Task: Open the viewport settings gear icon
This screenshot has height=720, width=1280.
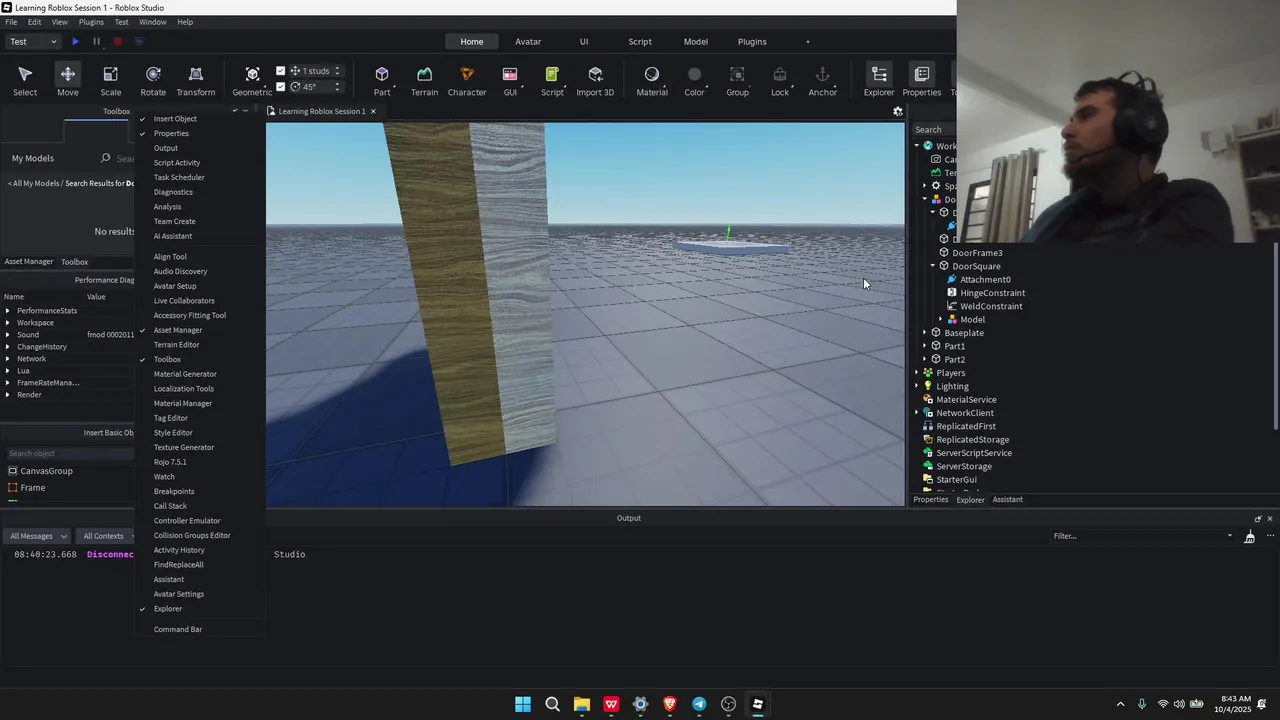Action: coord(898,111)
